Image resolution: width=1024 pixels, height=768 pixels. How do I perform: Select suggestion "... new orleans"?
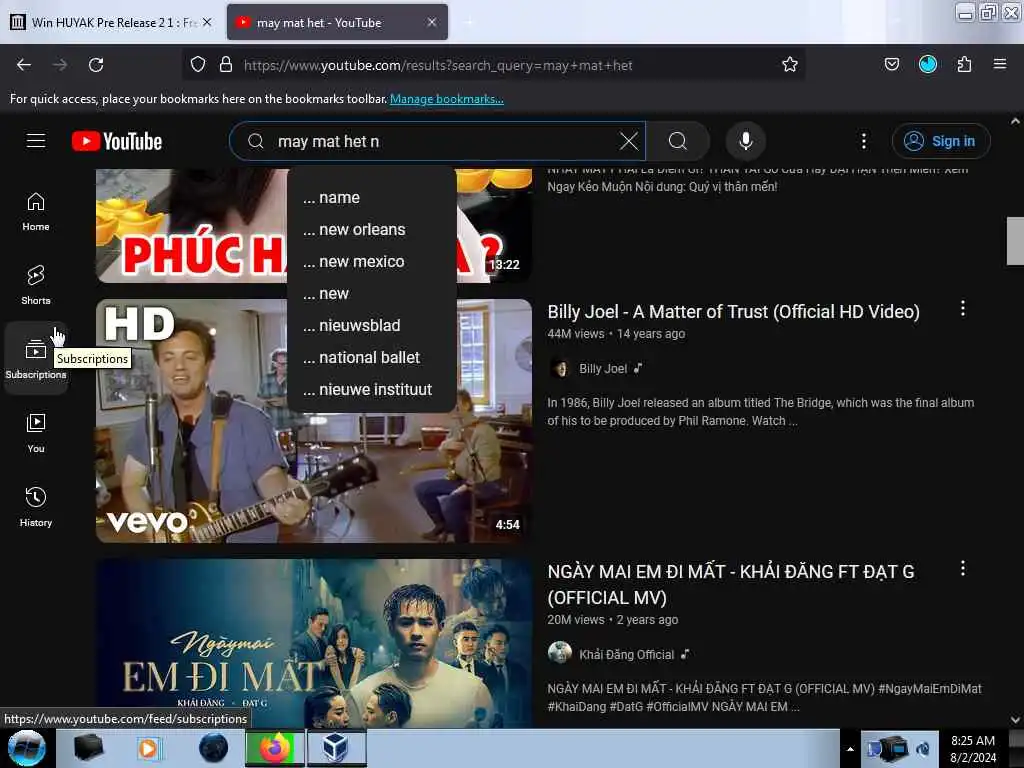pyautogui.click(x=372, y=229)
